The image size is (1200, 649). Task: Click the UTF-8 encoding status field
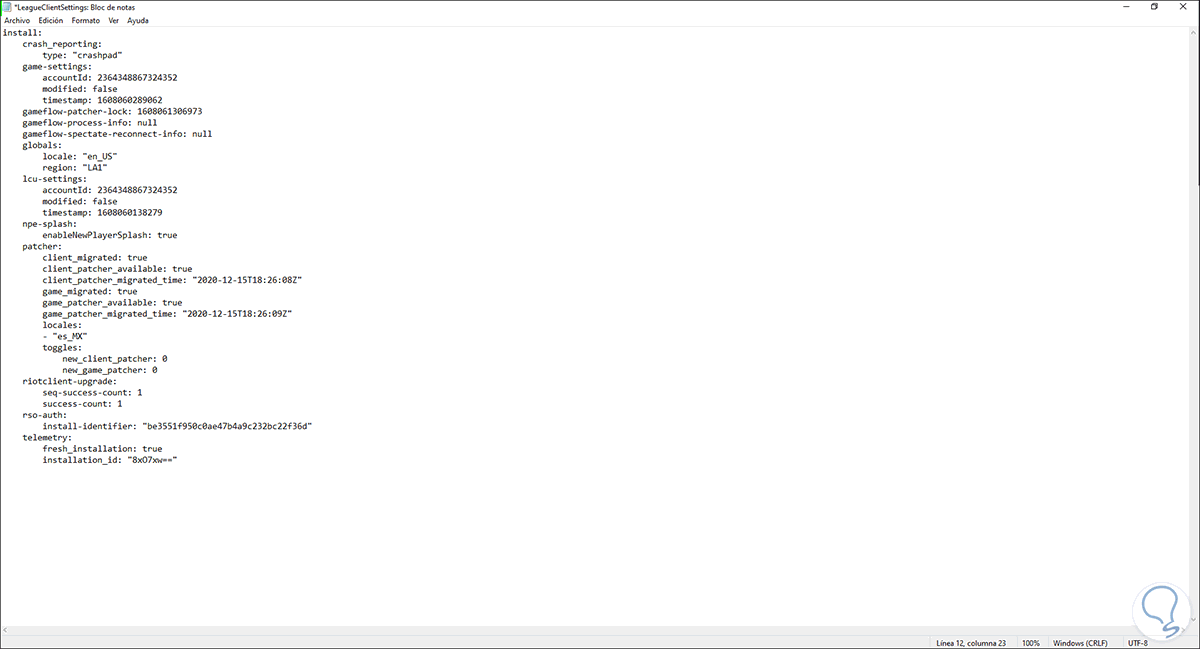[1139, 642]
